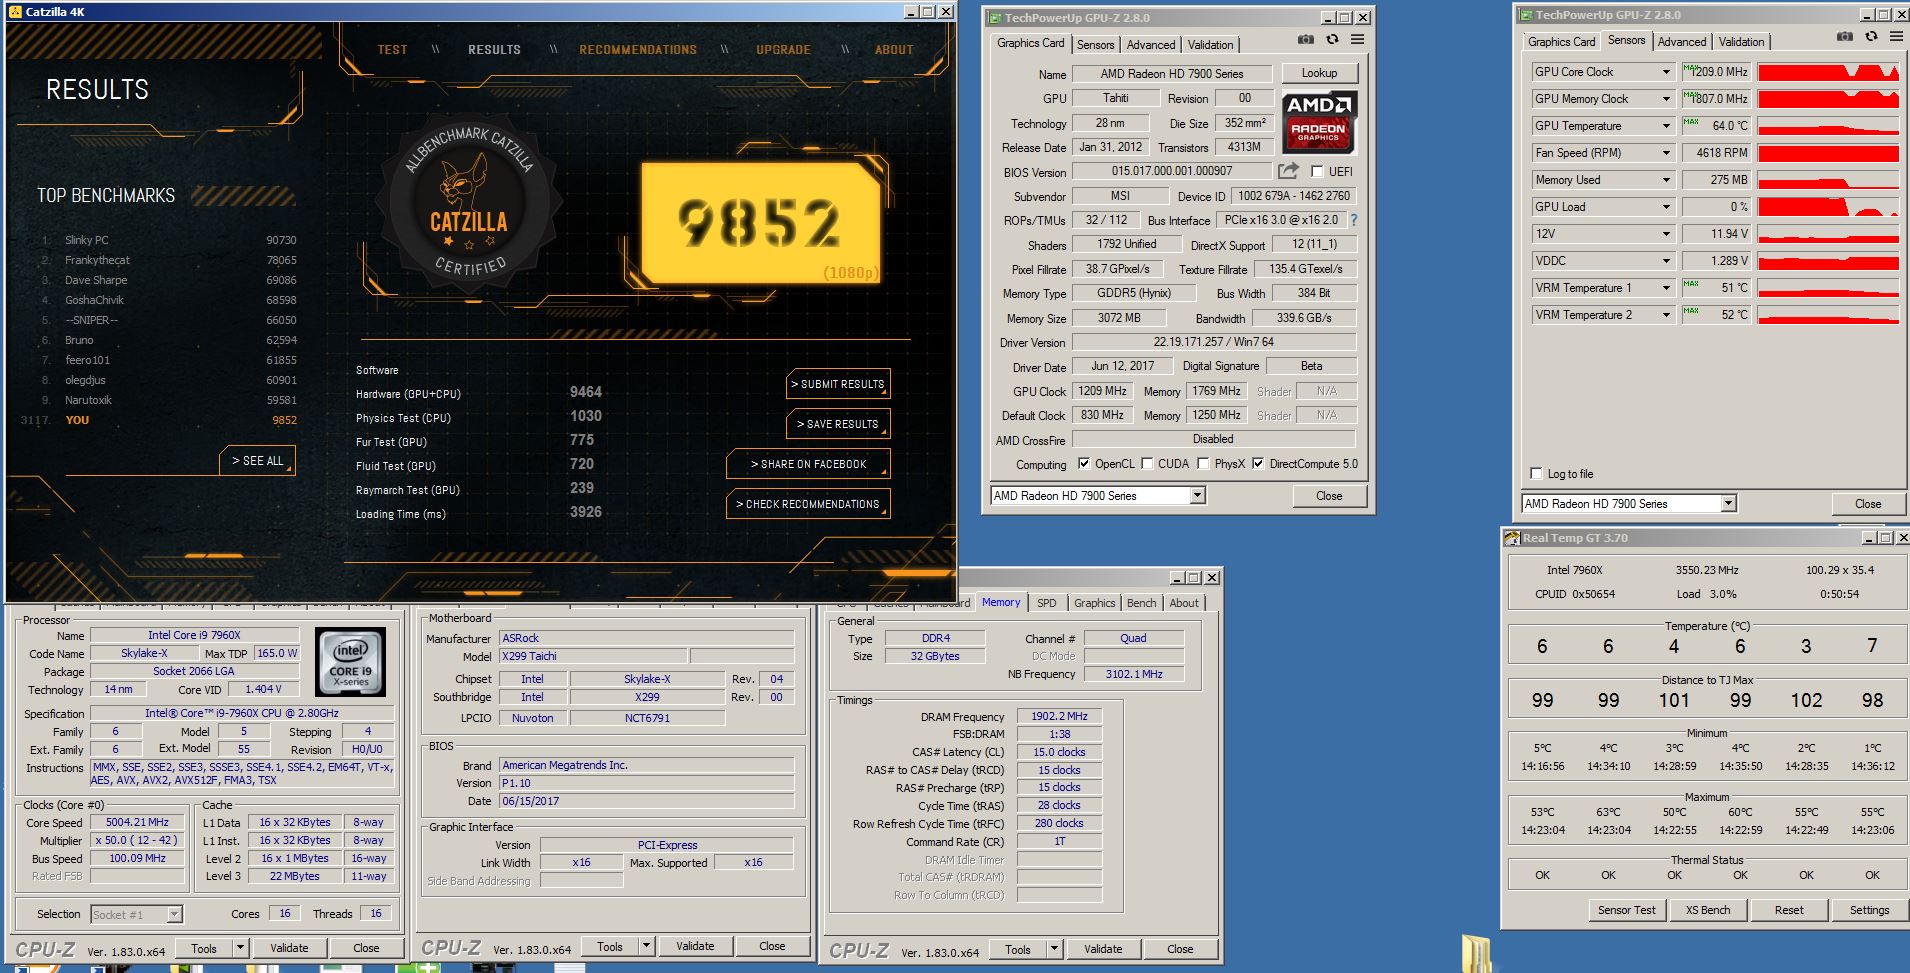The height and width of the screenshot is (973, 1910).
Task: Switch to the Sensors tab in the Graphics Card GPU-Z window
Action: pos(1095,45)
